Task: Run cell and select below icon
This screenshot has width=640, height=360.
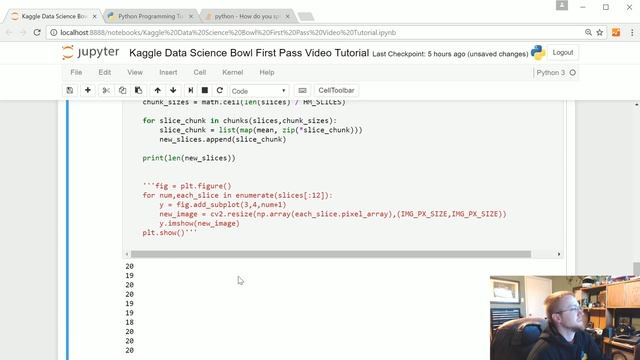Action: 190,90
